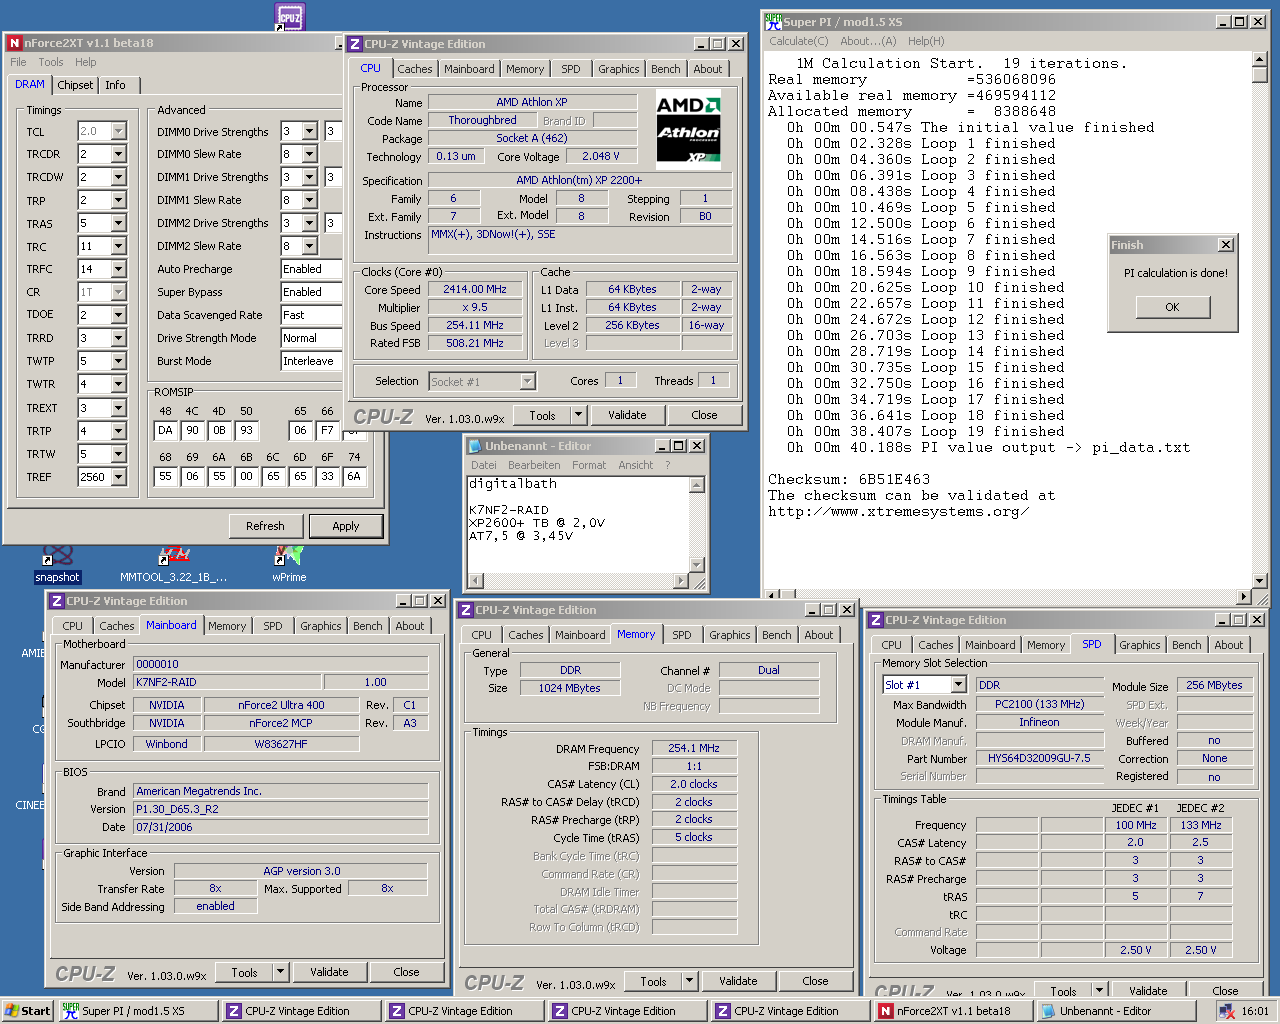The width and height of the screenshot is (1280, 1024).
Task: Open the snapshot desktop shortcut
Action: tap(57, 565)
